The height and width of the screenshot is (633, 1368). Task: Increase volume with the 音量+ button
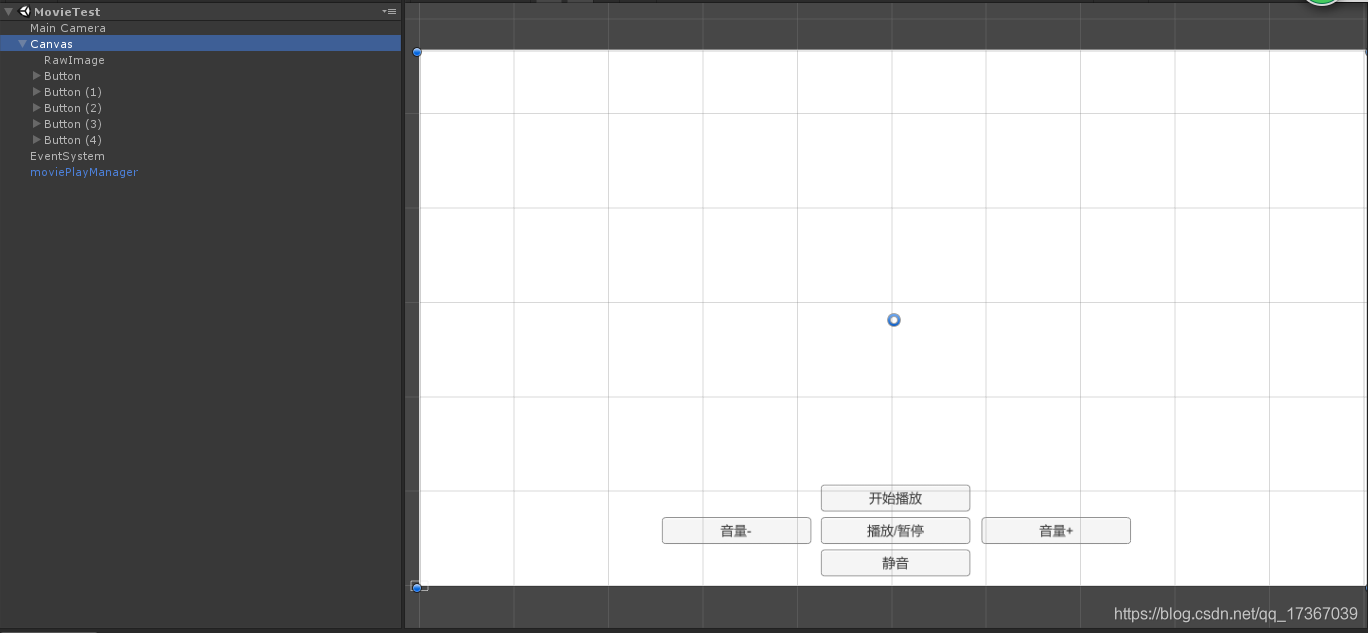pyautogui.click(x=1055, y=530)
